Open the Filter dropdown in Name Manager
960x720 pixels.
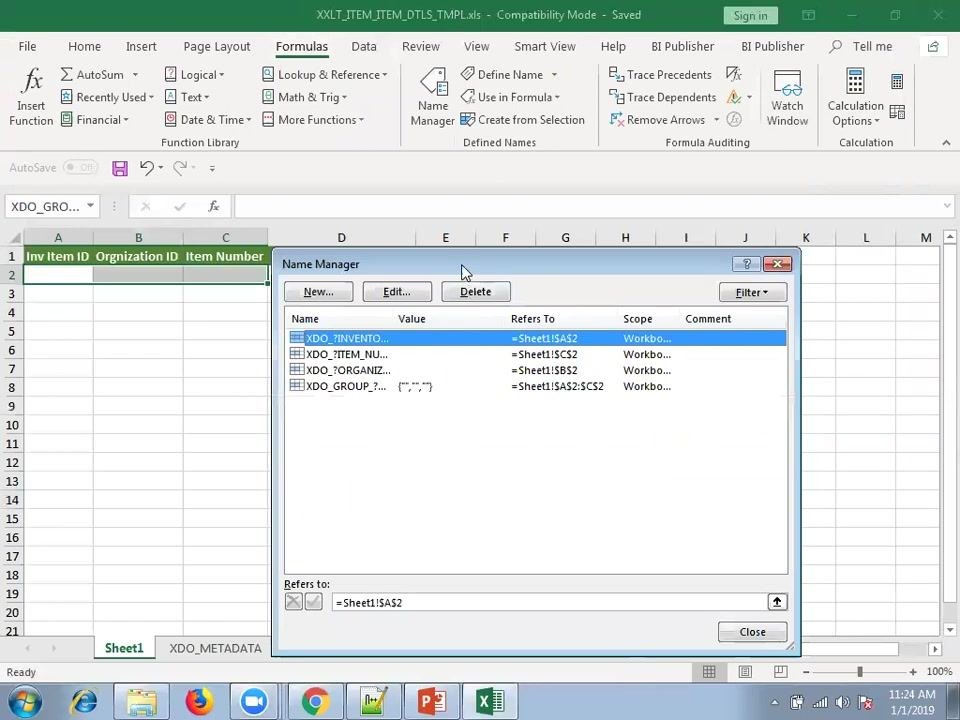(x=752, y=292)
